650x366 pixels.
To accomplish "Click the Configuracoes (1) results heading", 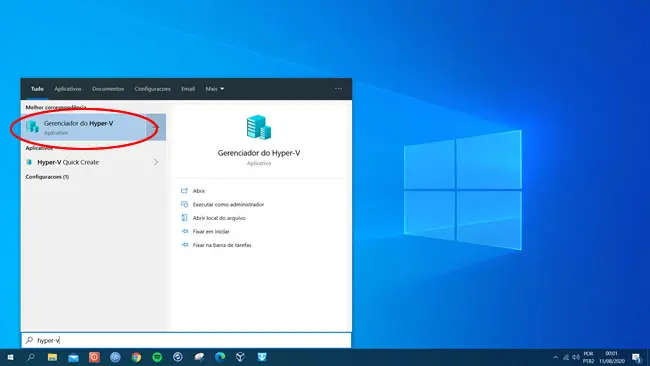I will pos(47,177).
